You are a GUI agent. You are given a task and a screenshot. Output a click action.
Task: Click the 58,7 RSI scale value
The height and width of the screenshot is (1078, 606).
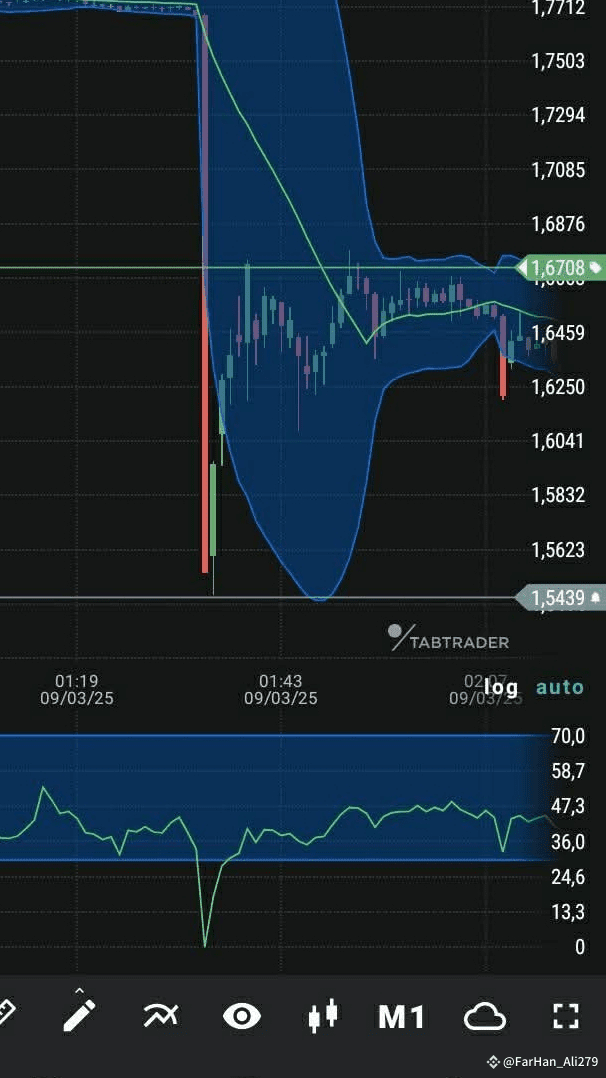pos(568,771)
